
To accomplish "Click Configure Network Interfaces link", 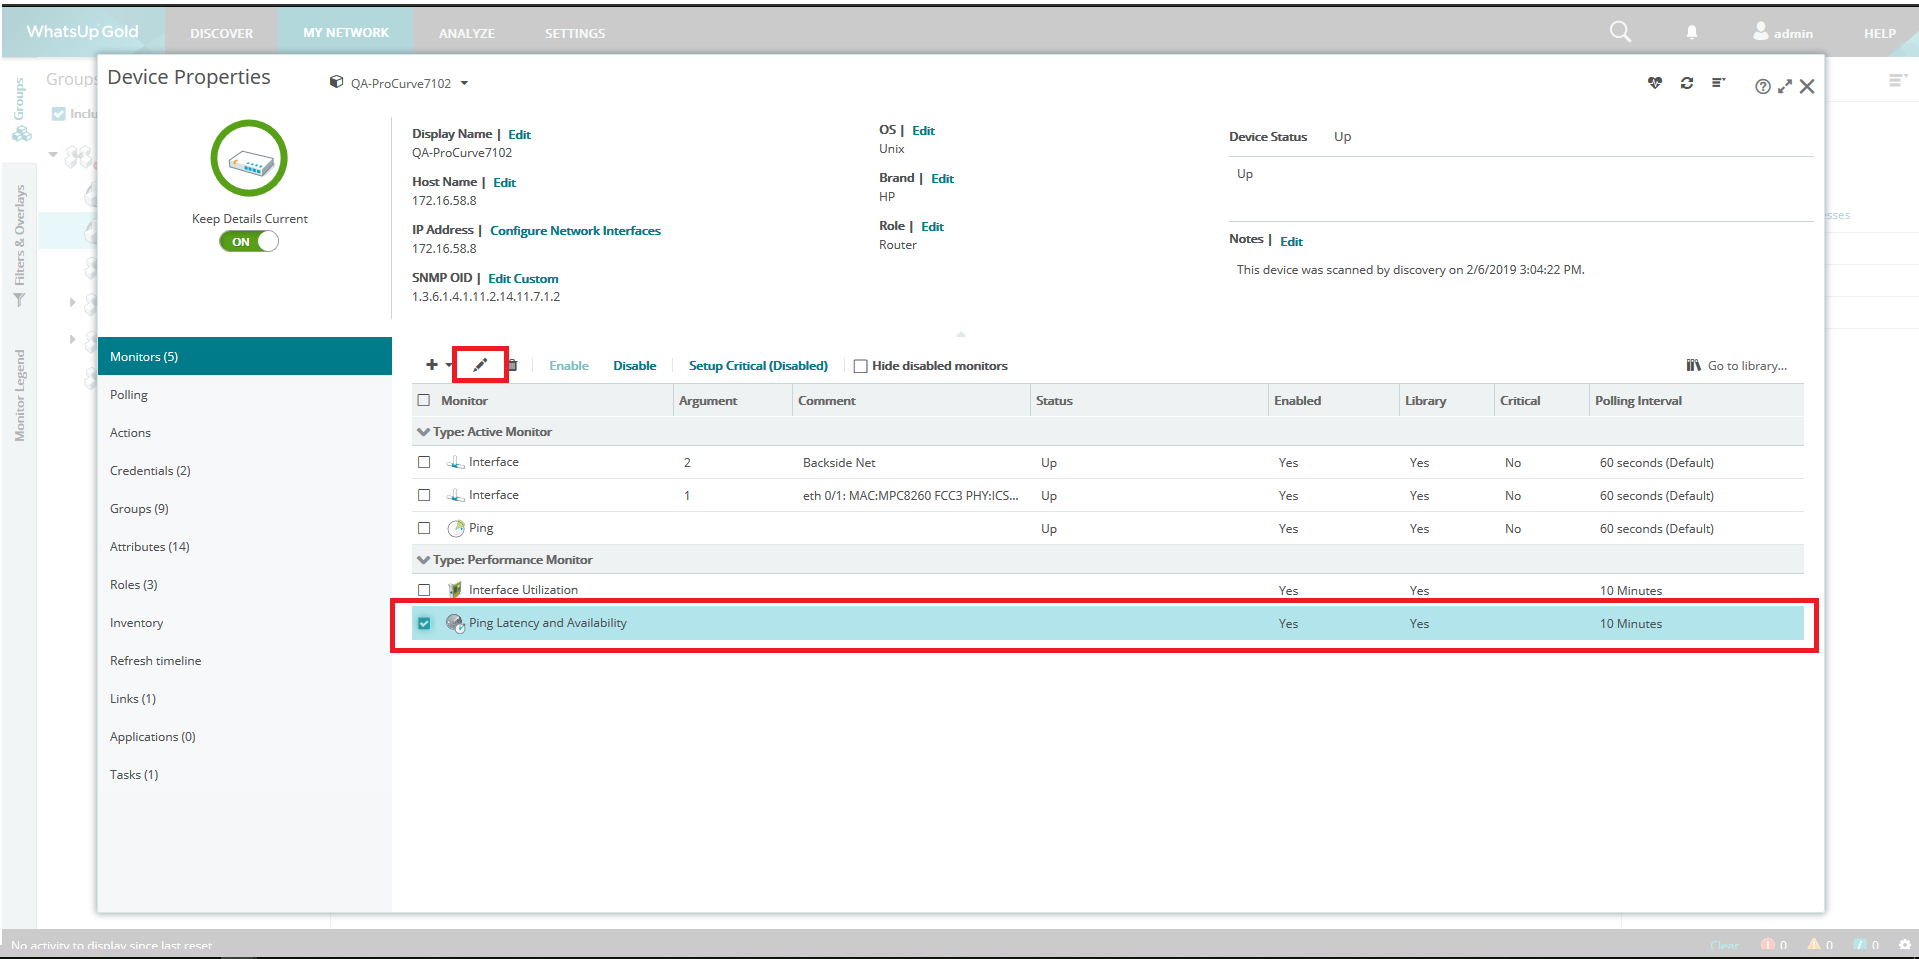I will pos(575,231).
